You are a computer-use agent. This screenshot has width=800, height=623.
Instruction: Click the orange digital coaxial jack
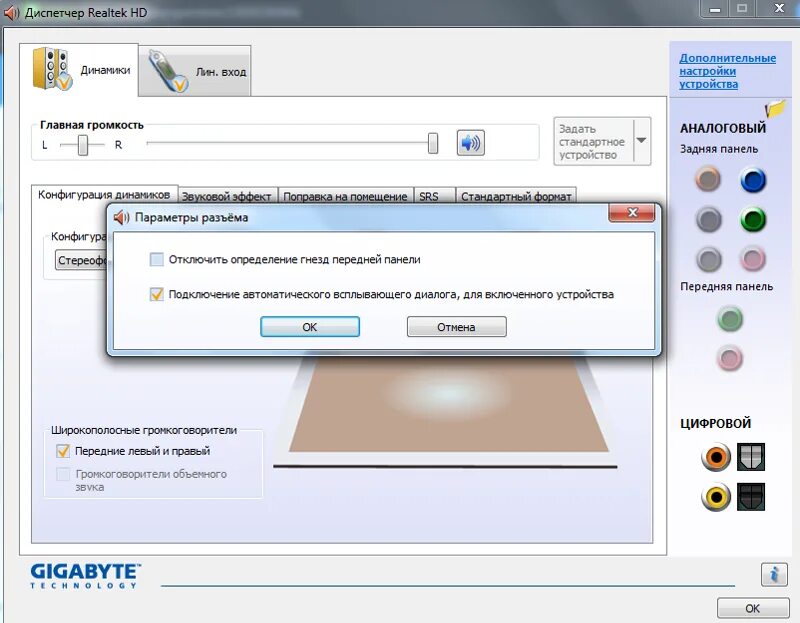[716, 457]
